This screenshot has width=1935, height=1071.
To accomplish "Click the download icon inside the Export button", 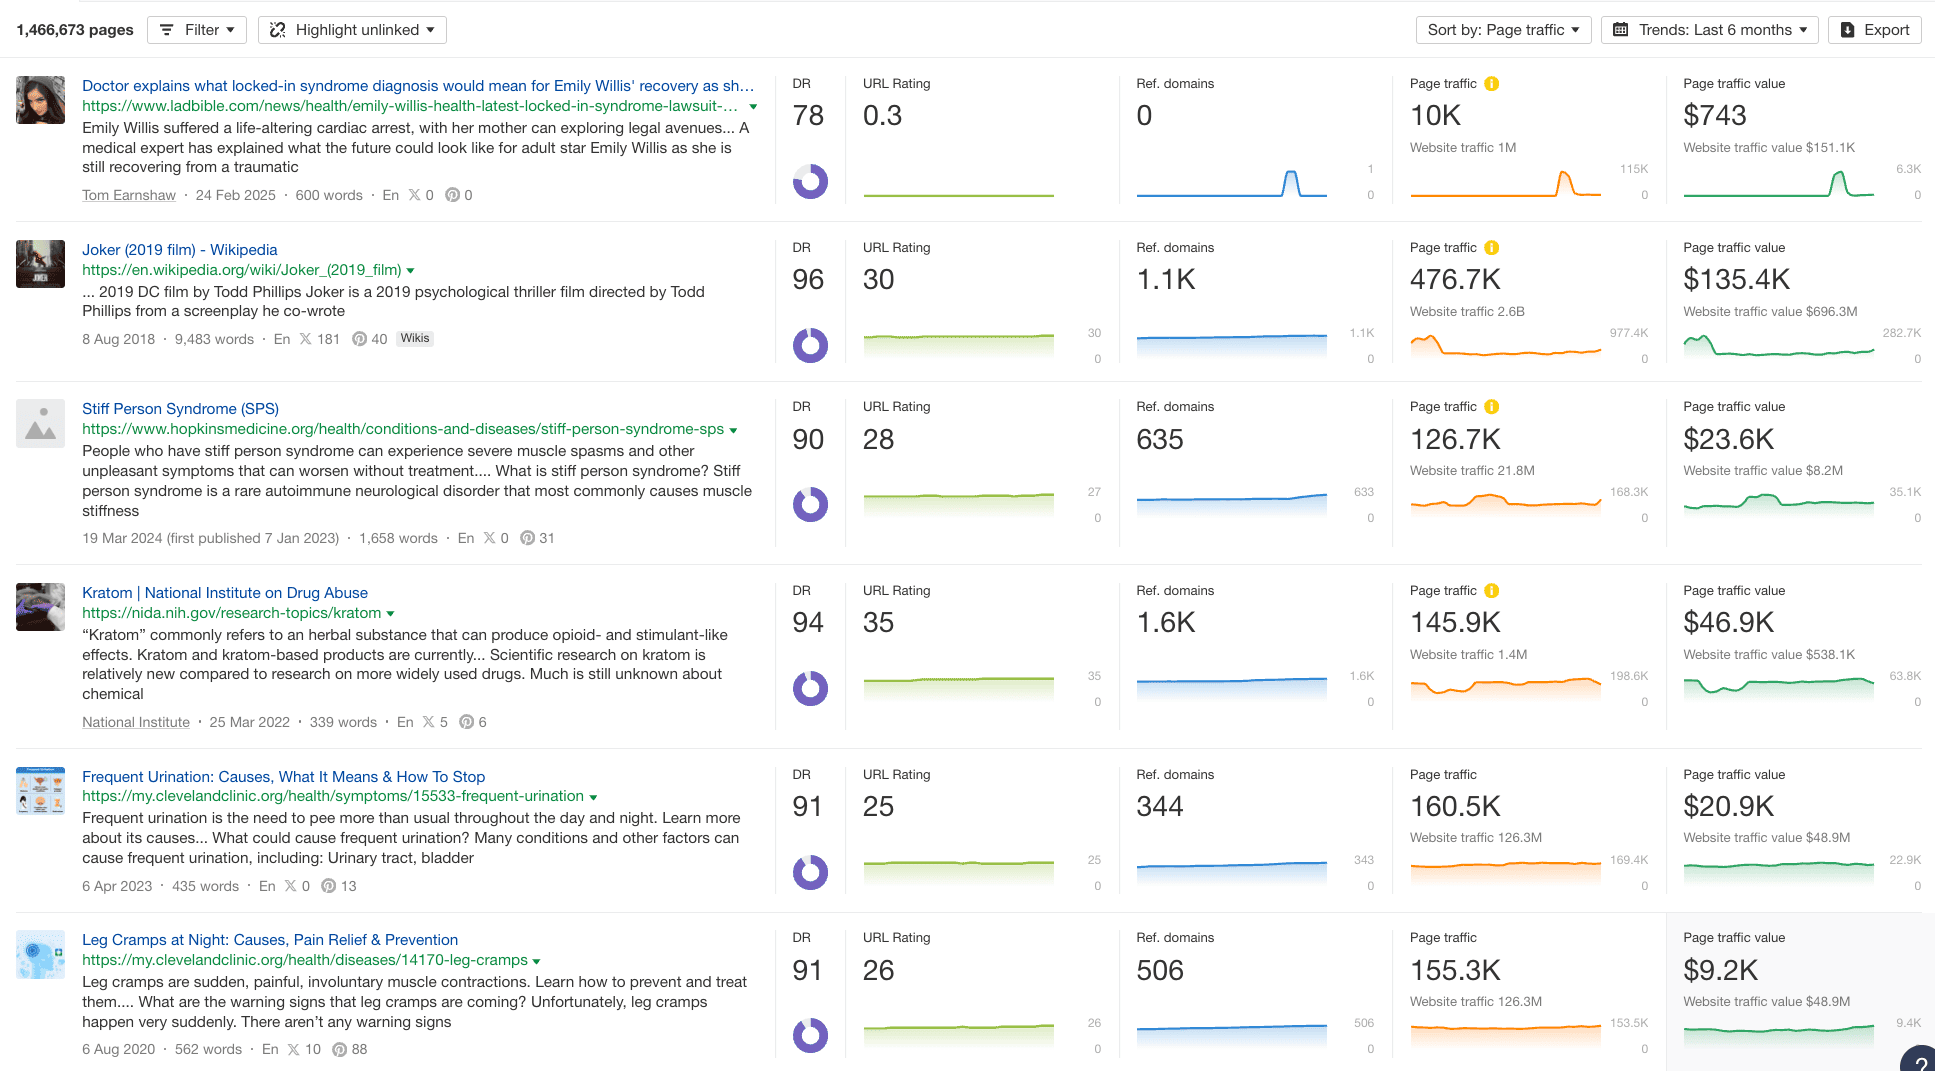I will tap(1847, 29).
